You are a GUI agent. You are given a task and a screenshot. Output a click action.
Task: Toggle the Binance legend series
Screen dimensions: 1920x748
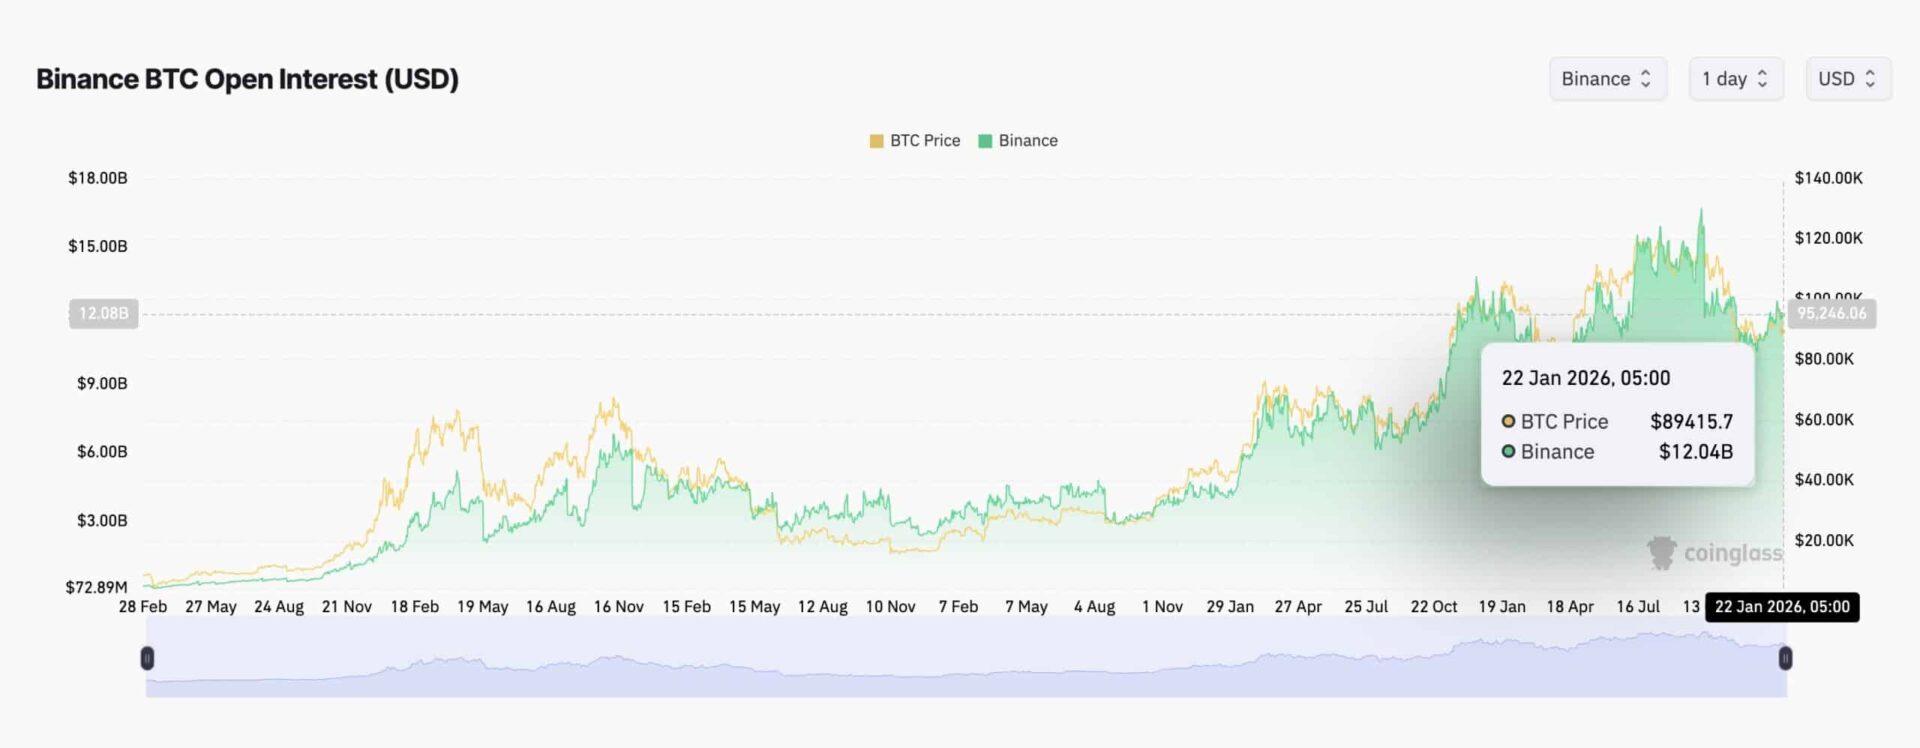point(1028,141)
